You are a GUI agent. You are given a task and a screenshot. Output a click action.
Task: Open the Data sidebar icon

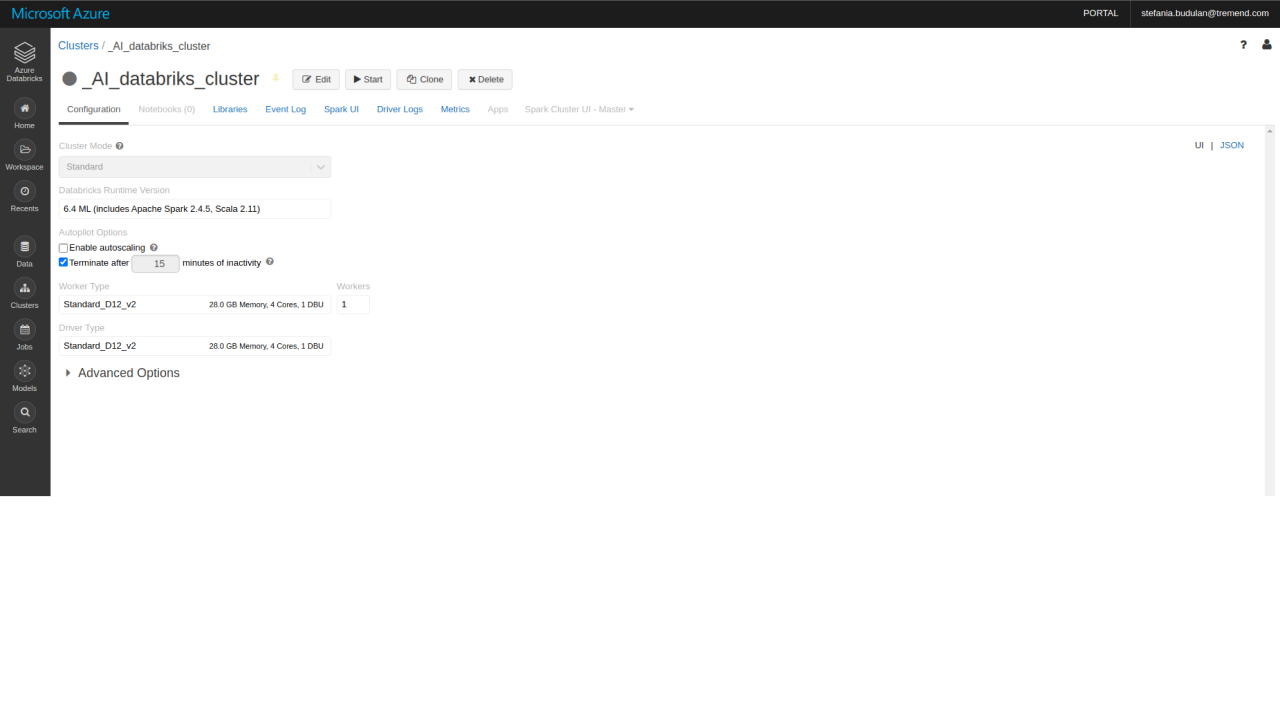(x=25, y=246)
